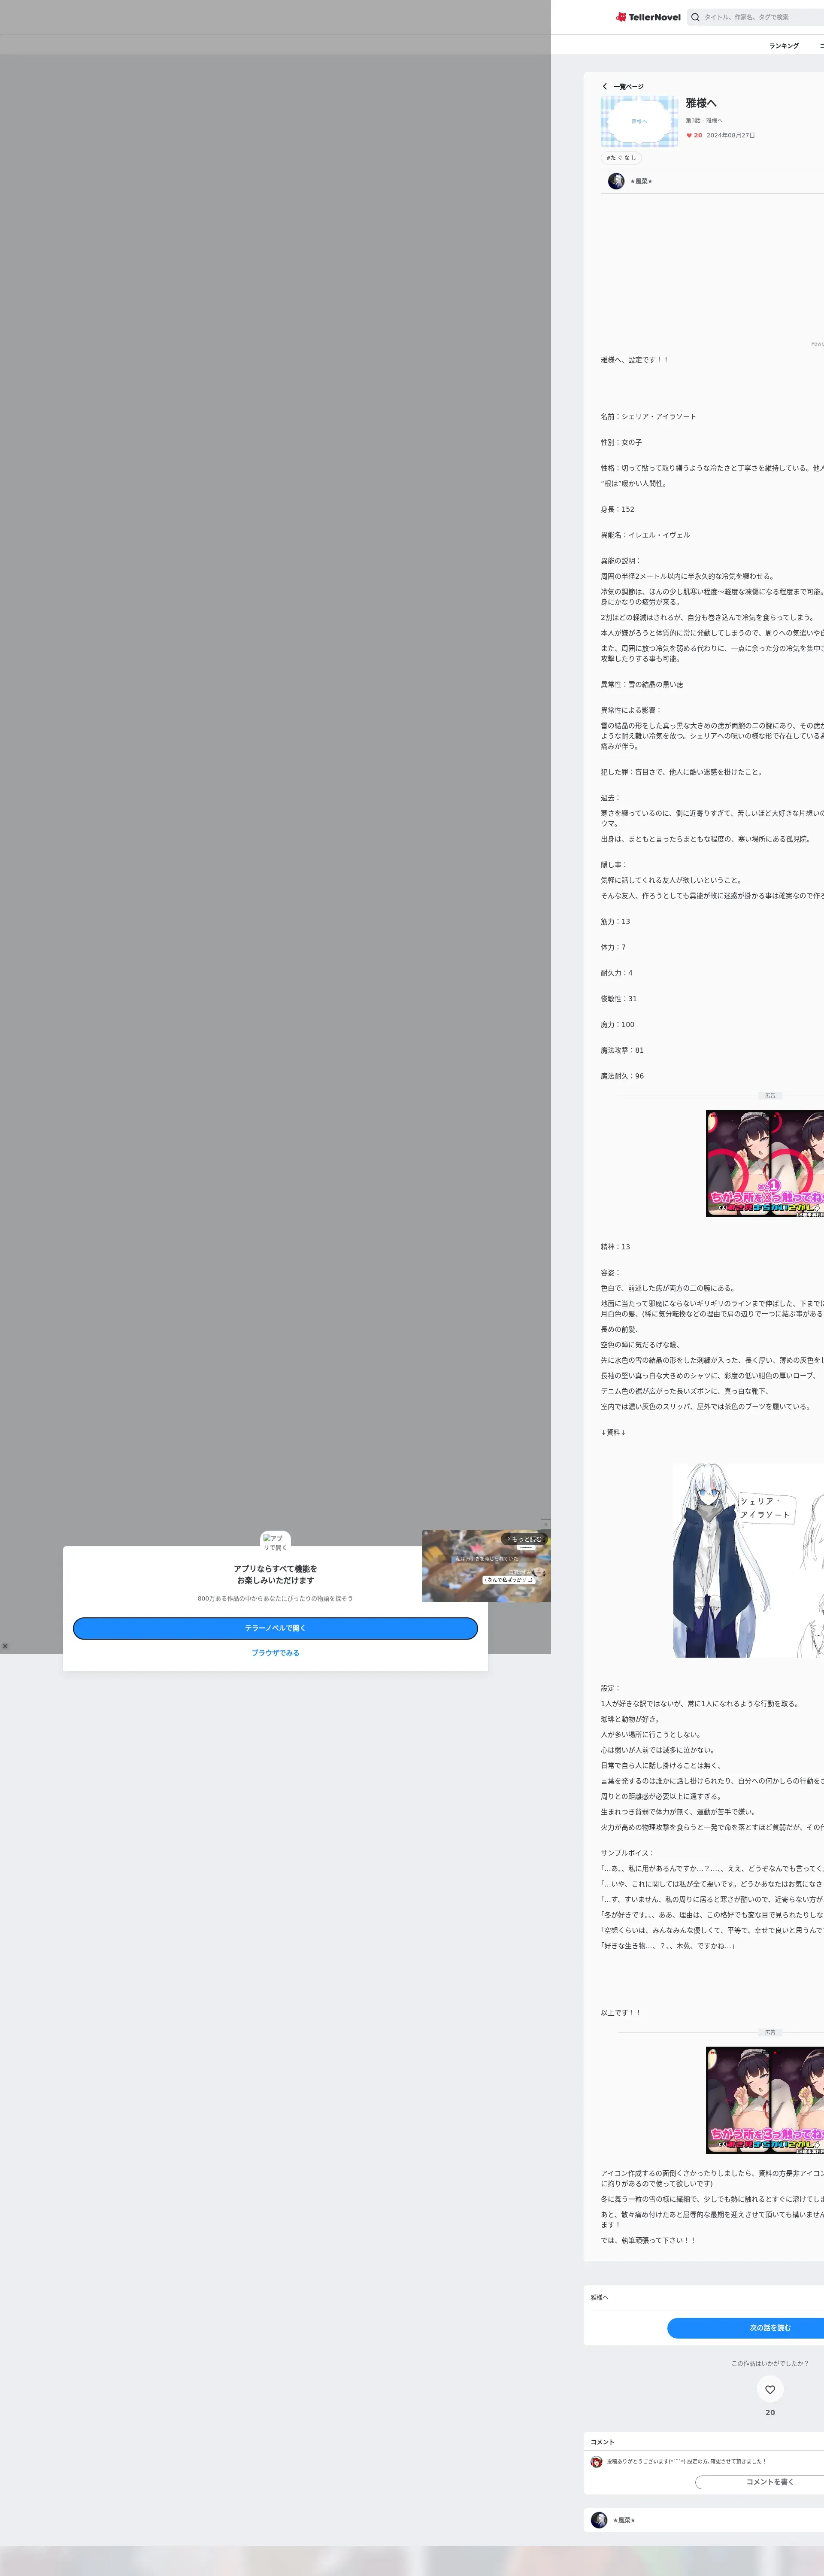Select the #たぐなし tag chip
This screenshot has height=2576, width=824.
[621, 157]
